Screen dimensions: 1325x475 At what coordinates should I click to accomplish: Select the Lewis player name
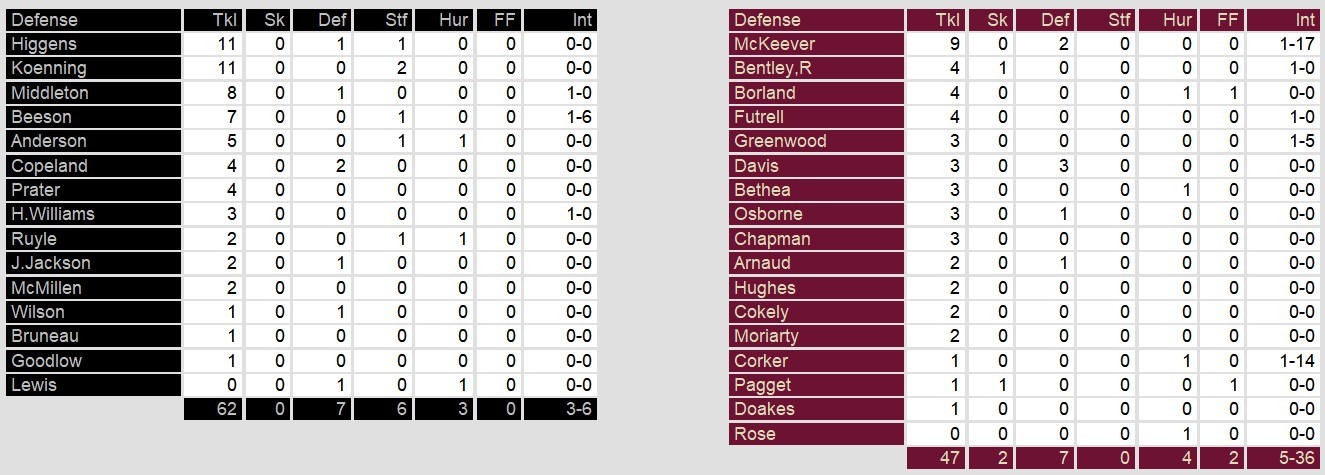[x=34, y=385]
